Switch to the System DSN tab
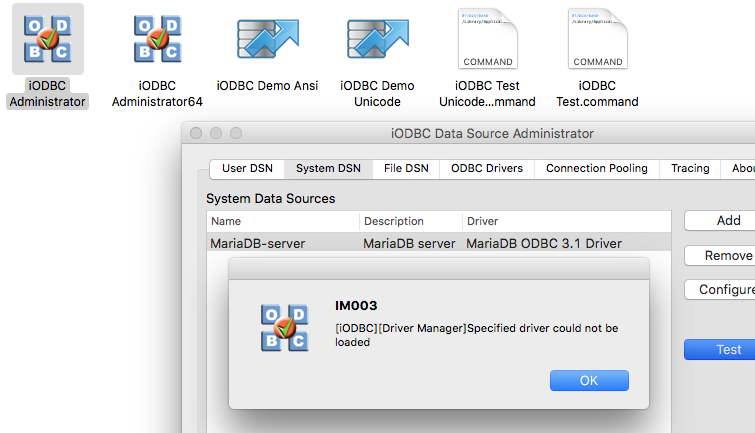 [328, 169]
